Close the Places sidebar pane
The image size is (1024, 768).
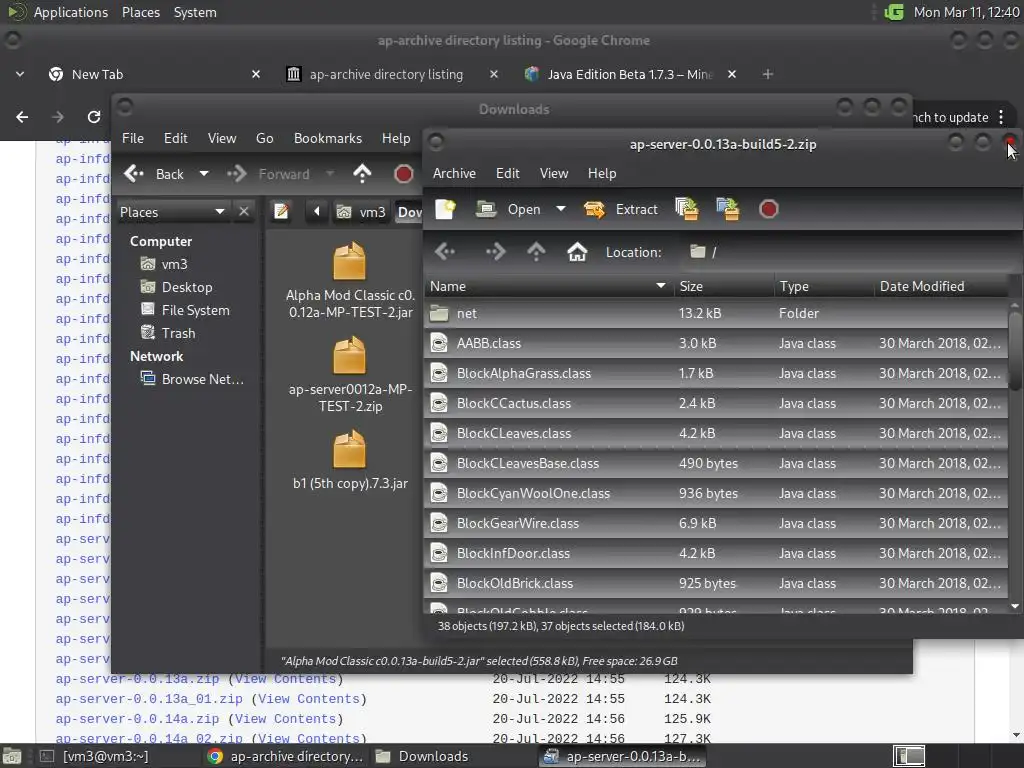point(244,212)
